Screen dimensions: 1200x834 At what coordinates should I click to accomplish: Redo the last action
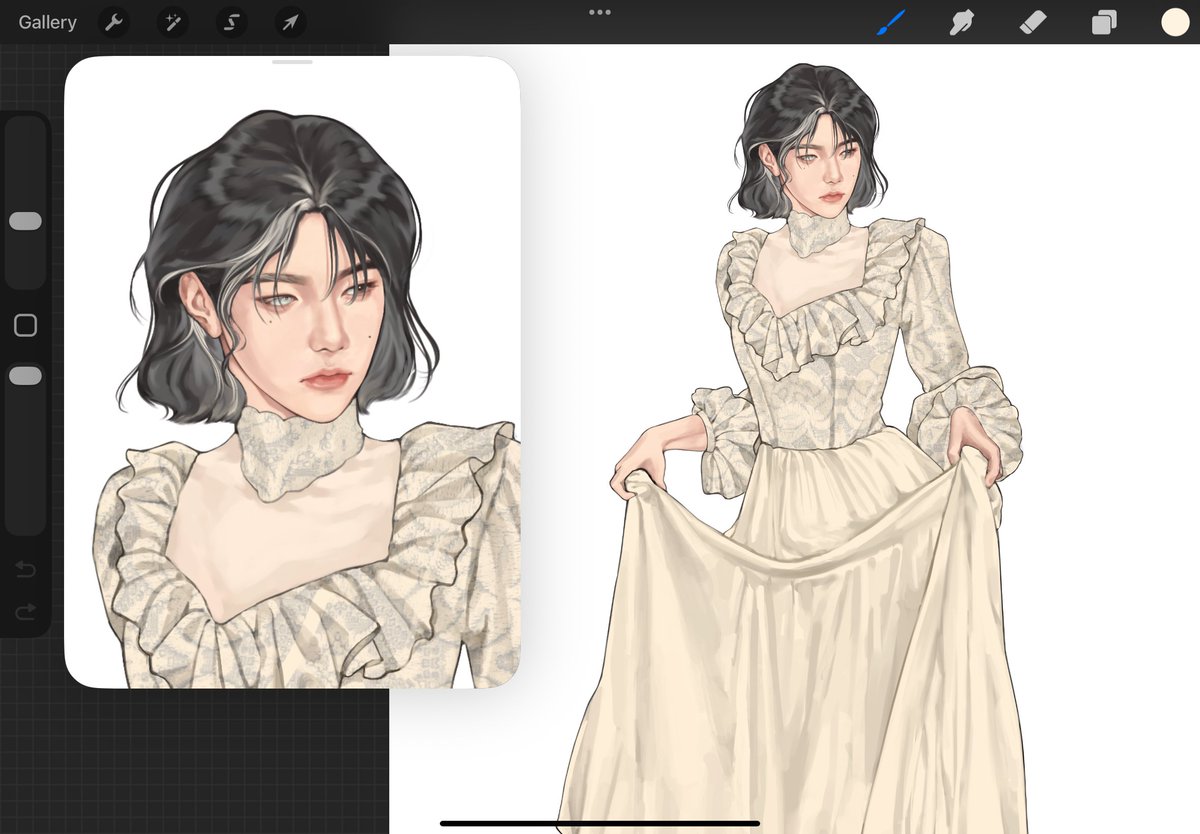click(x=25, y=611)
